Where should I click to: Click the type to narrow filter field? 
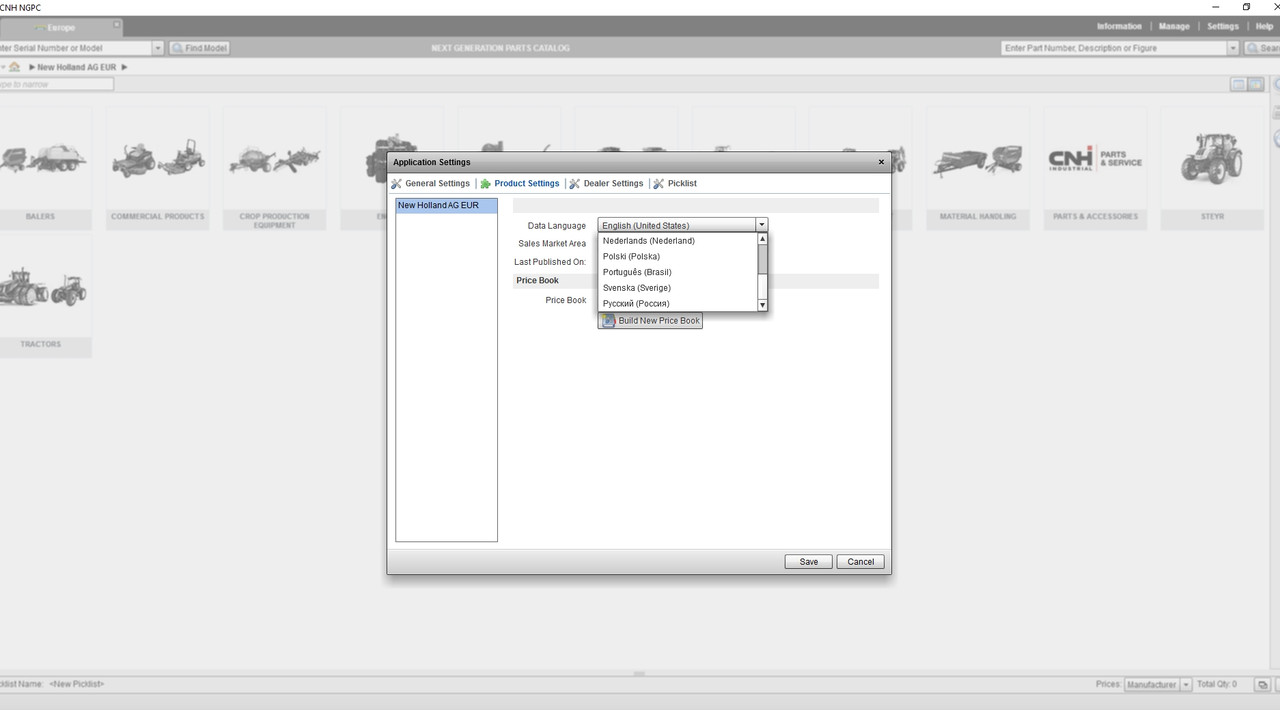[x=56, y=84]
